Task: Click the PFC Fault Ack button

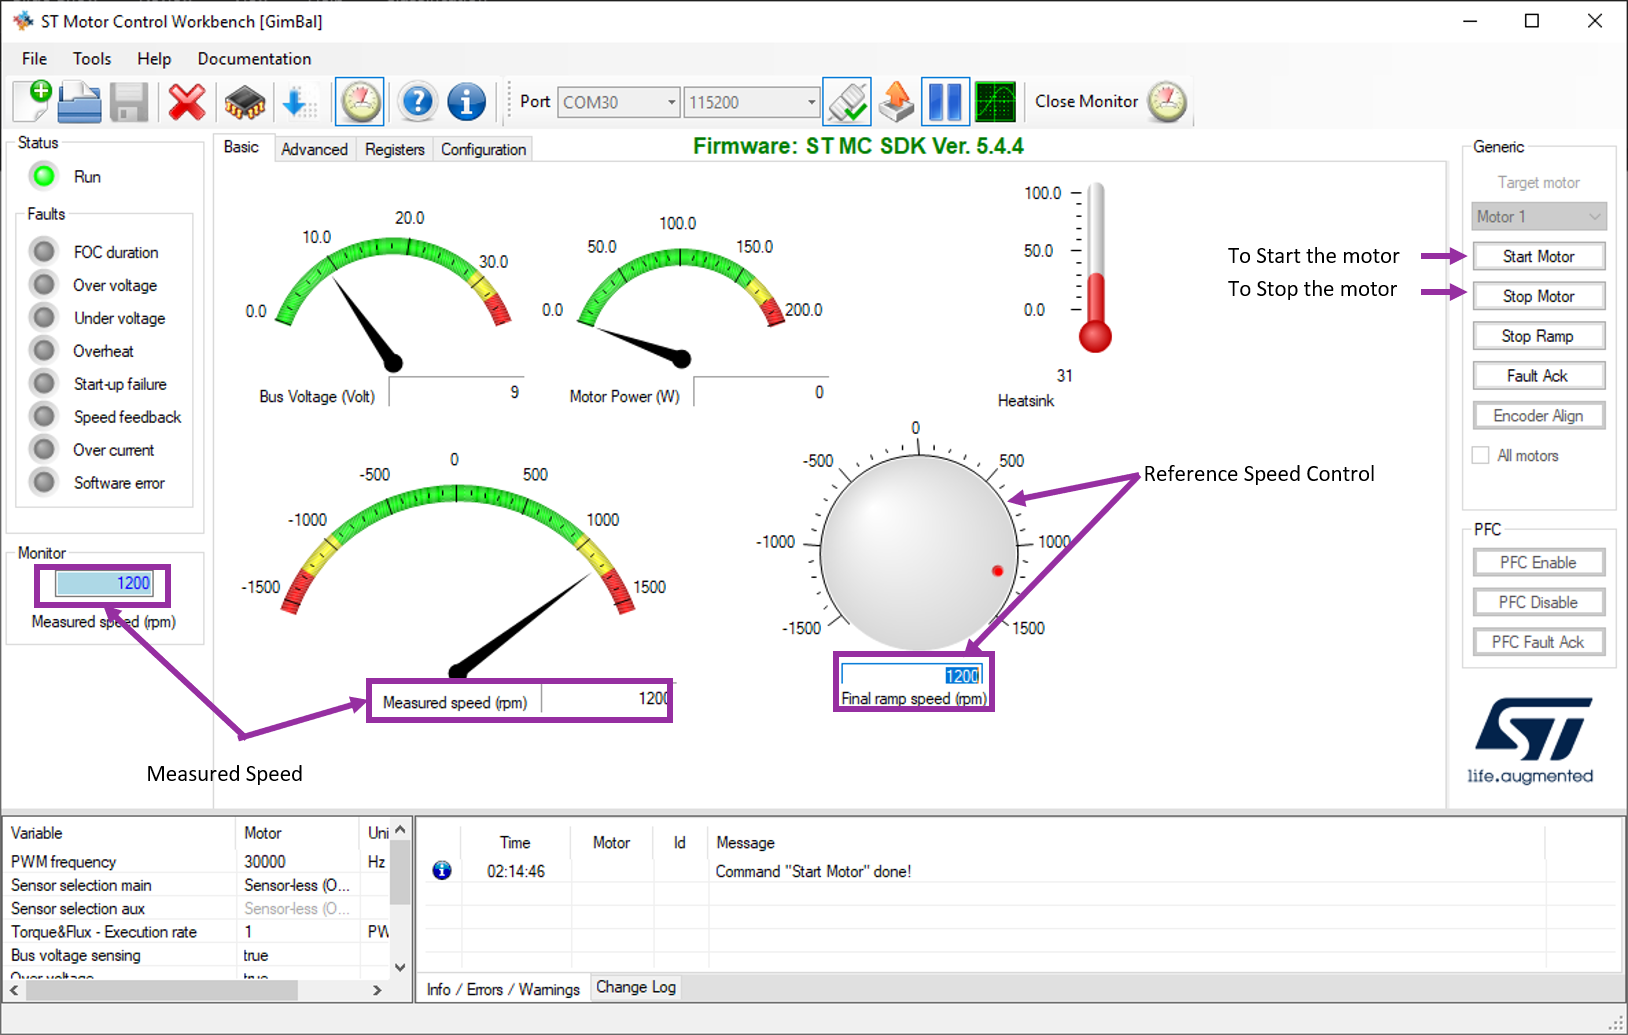Action: click(1539, 642)
